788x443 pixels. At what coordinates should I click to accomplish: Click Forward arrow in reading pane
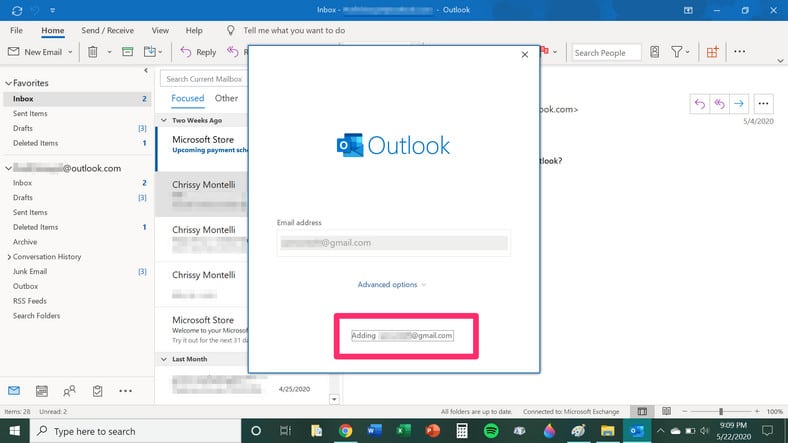point(739,104)
